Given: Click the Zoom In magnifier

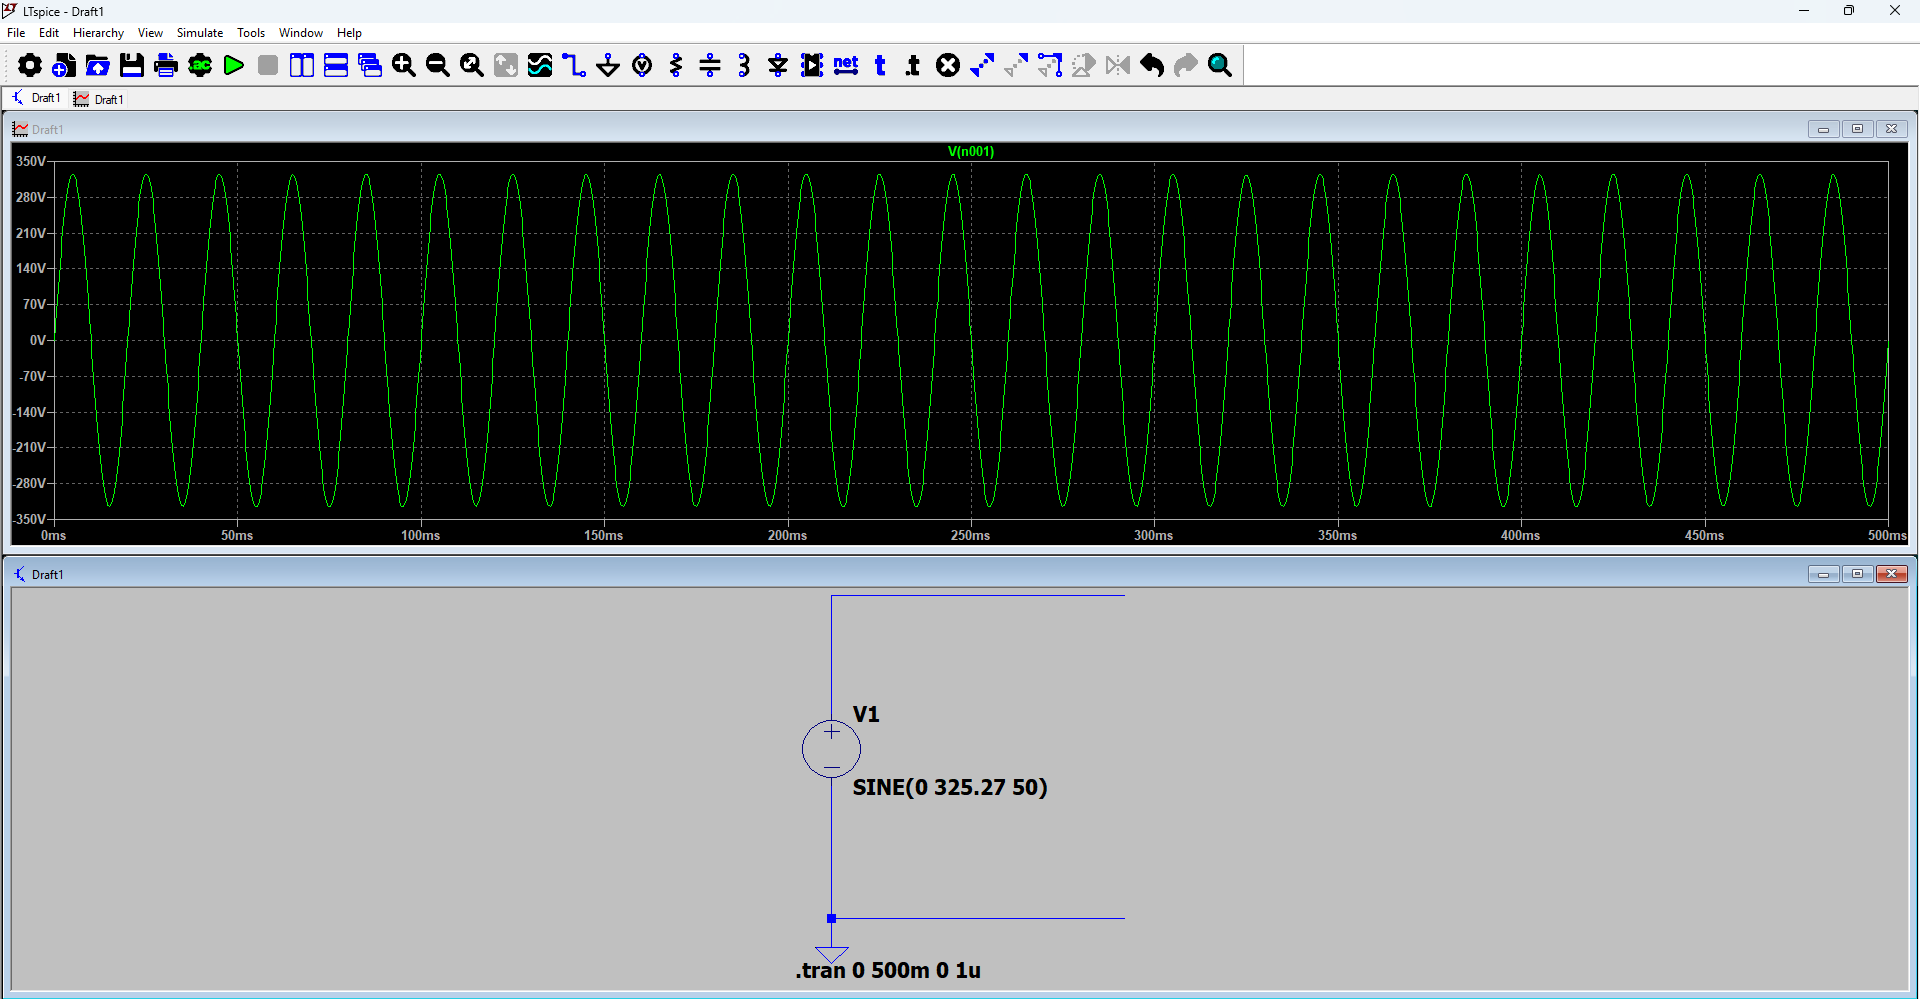Looking at the screenshot, I should coord(404,66).
